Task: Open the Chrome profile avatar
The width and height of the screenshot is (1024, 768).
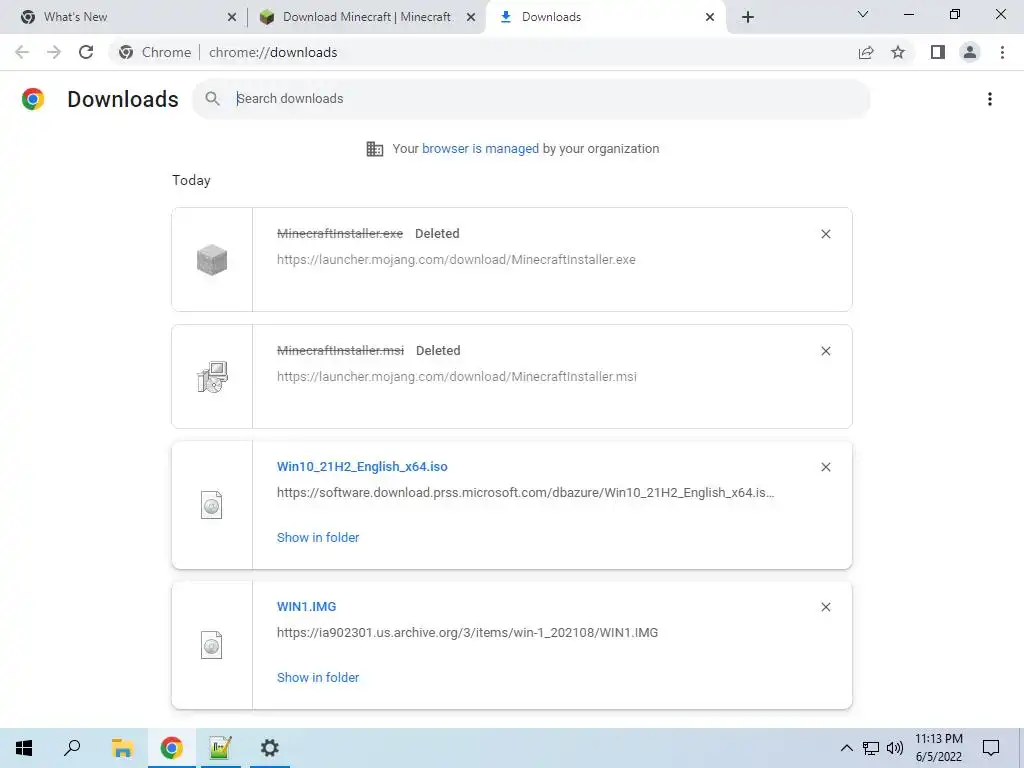Action: [970, 52]
